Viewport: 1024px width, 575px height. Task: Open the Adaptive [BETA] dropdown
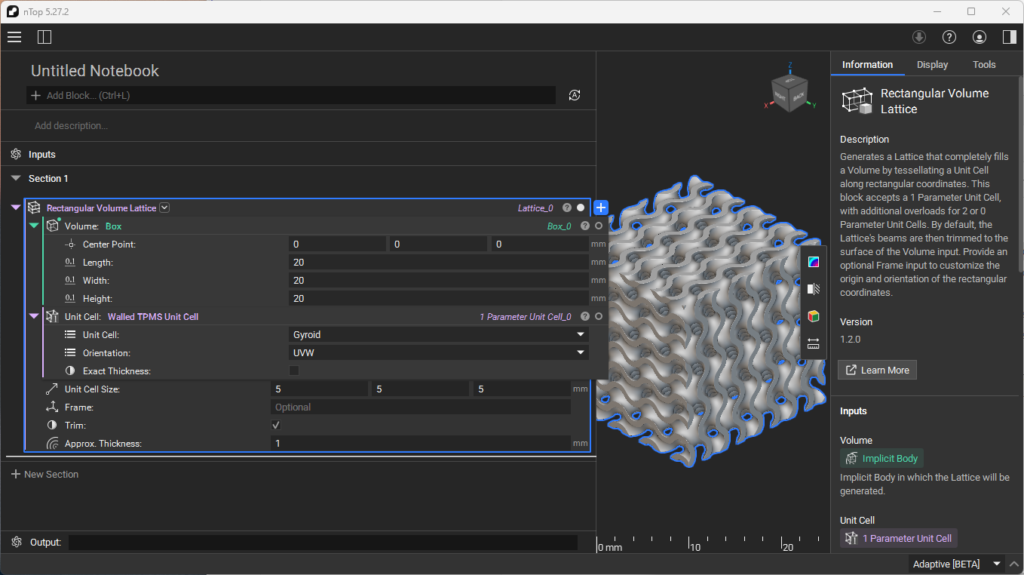[957, 564]
